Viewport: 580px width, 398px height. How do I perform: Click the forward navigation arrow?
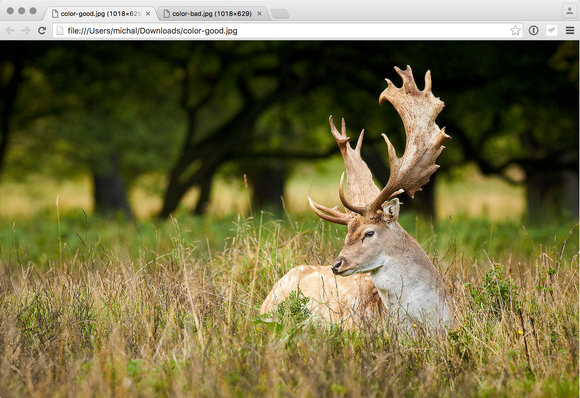[26, 30]
